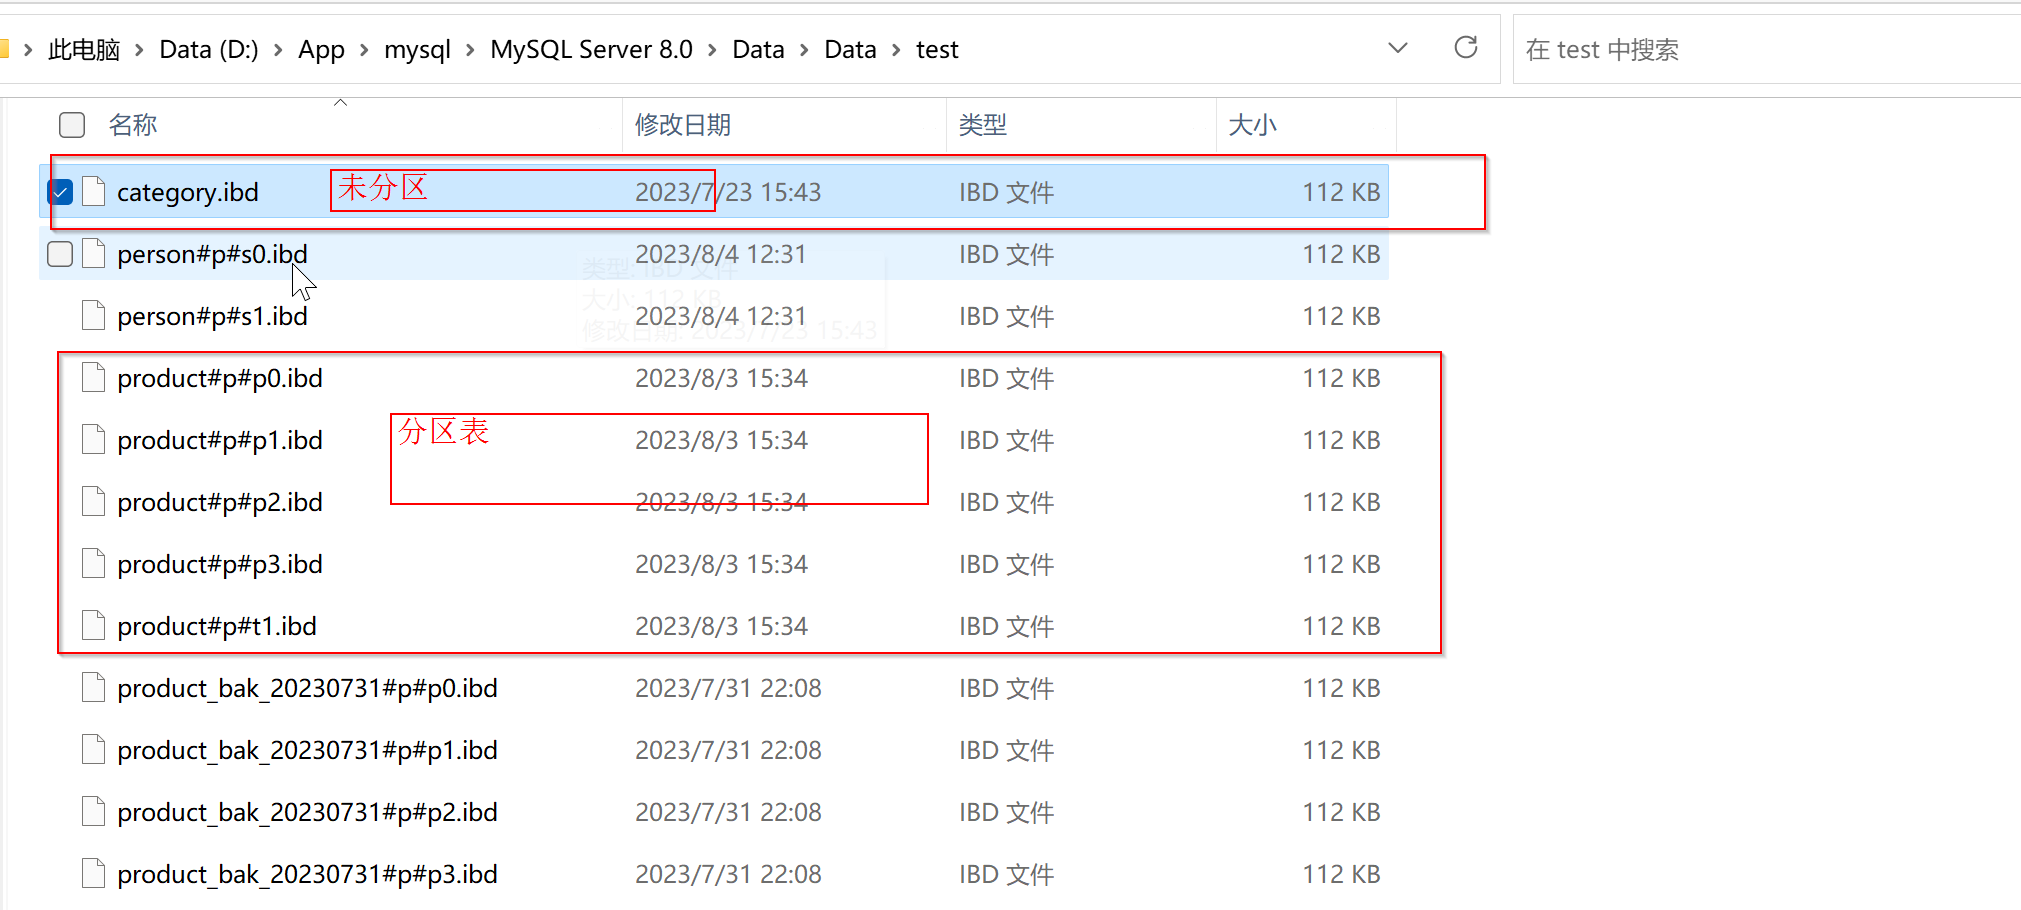The width and height of the screenshot is (2021, 910).
Task: Select the file name category.ibd
Action: click(x=188, y=192)
